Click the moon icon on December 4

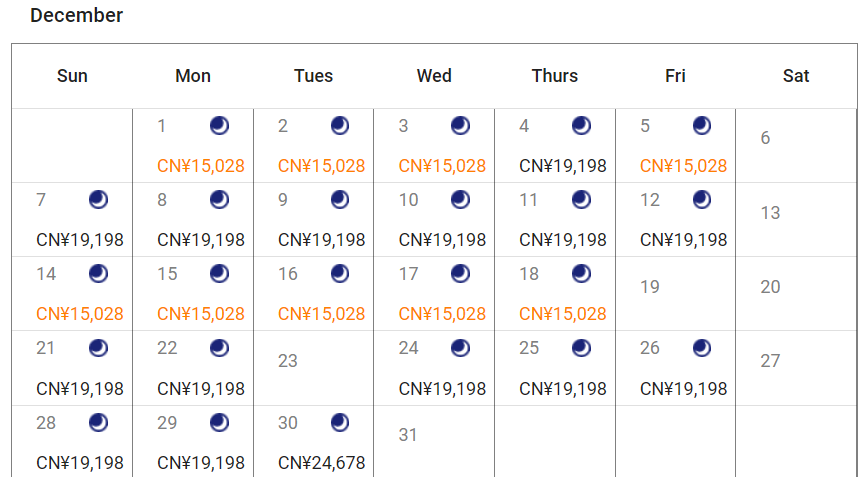[581, 126]
